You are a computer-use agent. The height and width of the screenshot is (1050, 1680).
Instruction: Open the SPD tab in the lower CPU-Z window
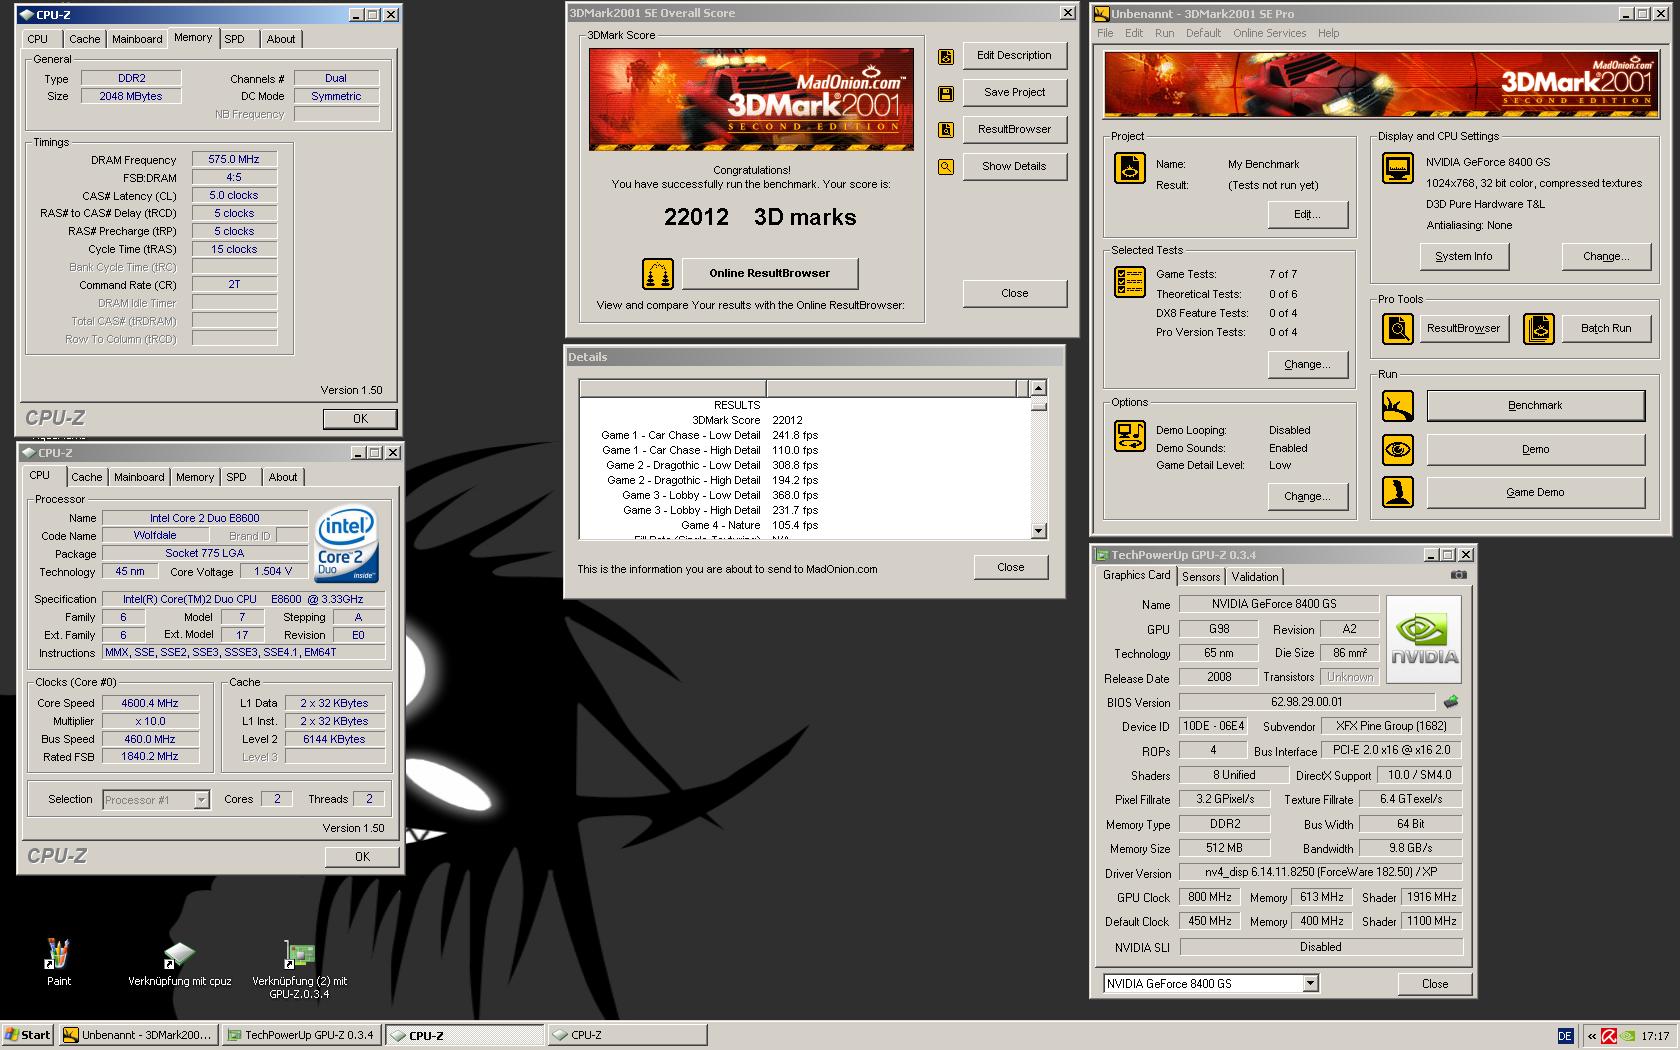click(x=236, y=477)
